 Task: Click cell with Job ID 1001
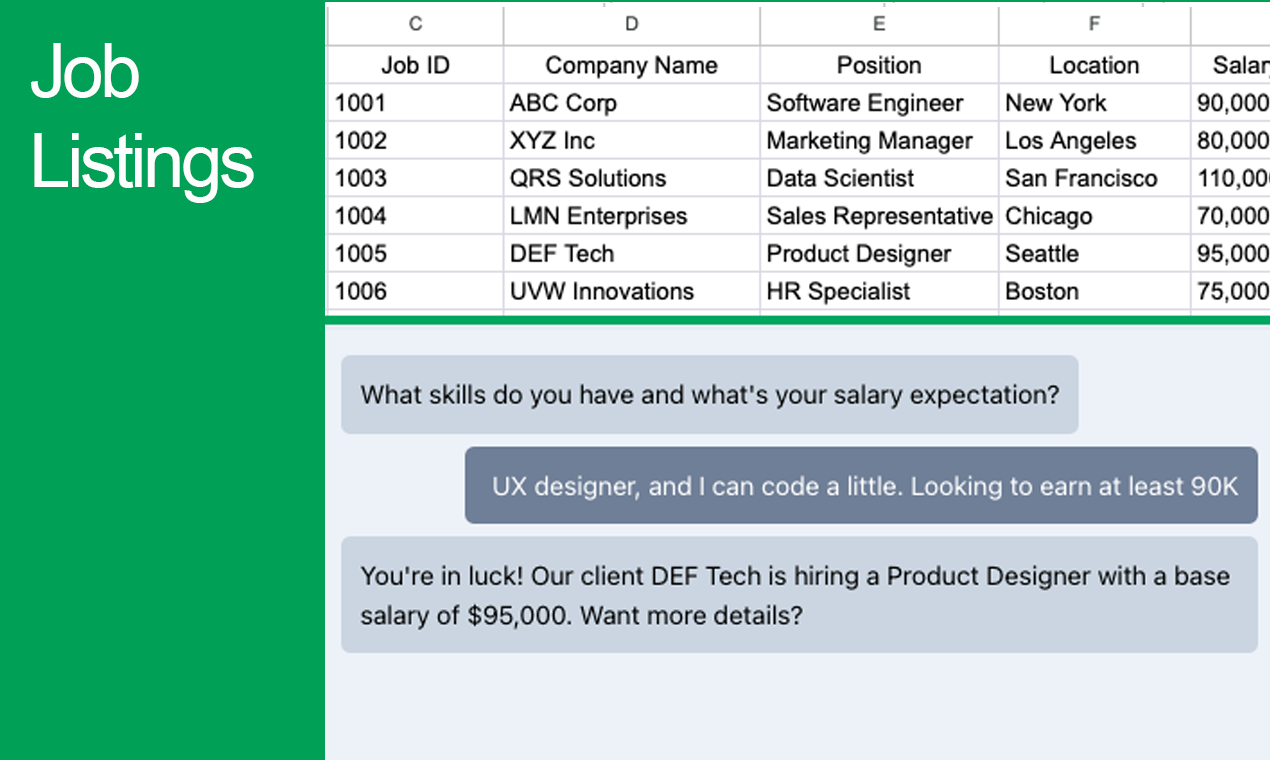point(415,103)
